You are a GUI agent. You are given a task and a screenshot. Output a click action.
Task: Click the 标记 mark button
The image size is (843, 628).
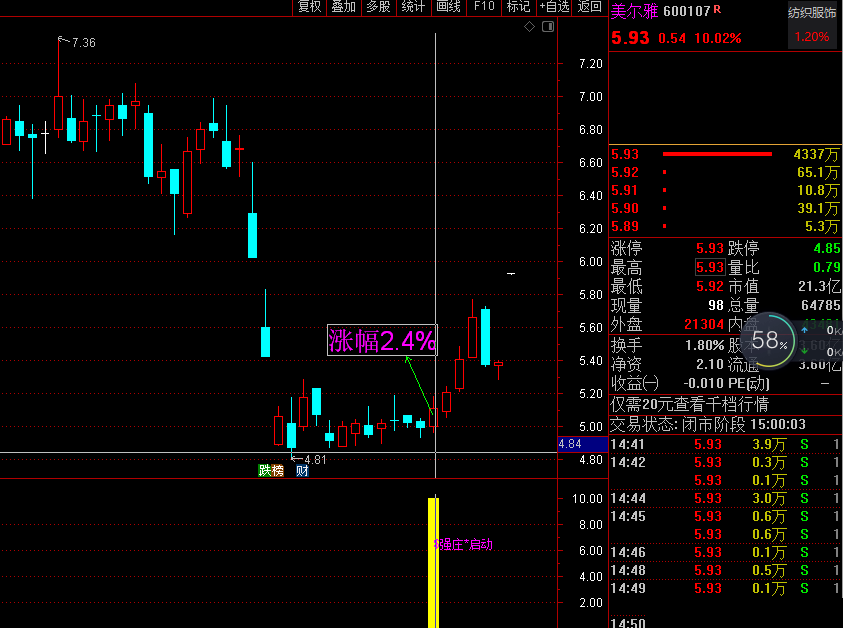point(519,6)
